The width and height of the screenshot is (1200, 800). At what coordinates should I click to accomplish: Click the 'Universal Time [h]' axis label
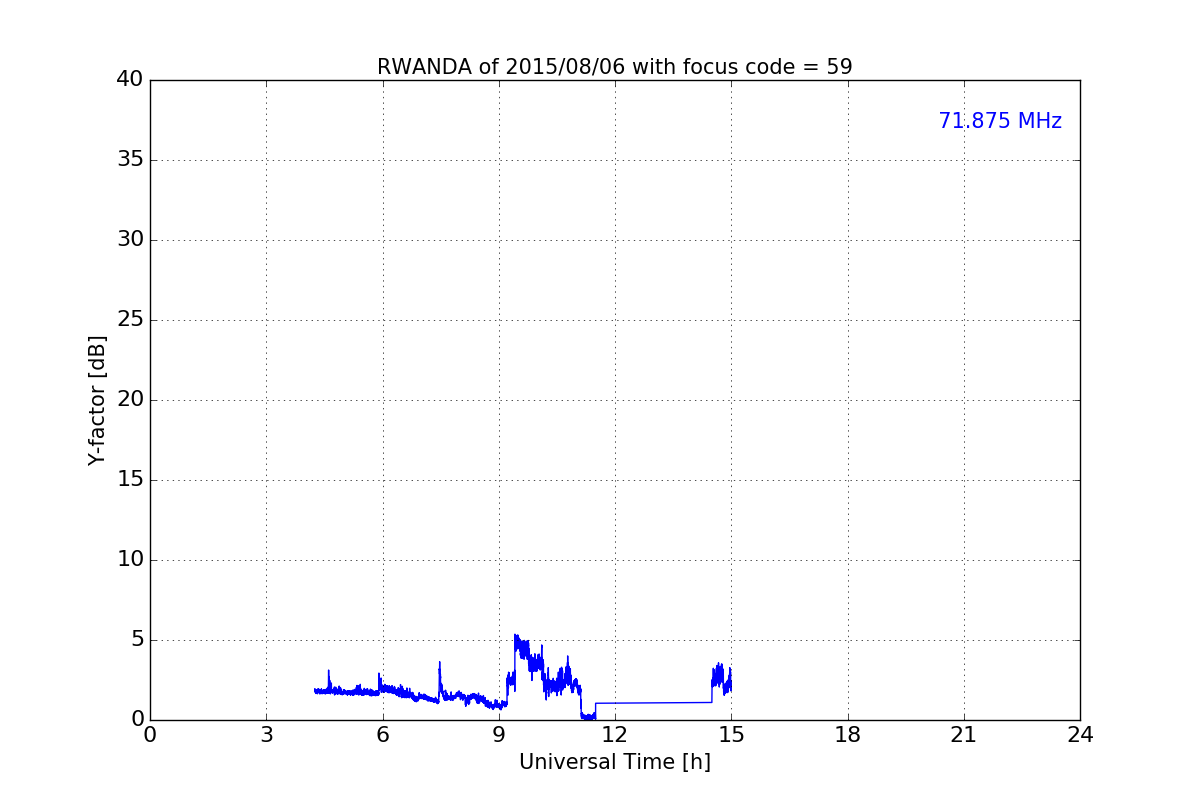[614, 762]
